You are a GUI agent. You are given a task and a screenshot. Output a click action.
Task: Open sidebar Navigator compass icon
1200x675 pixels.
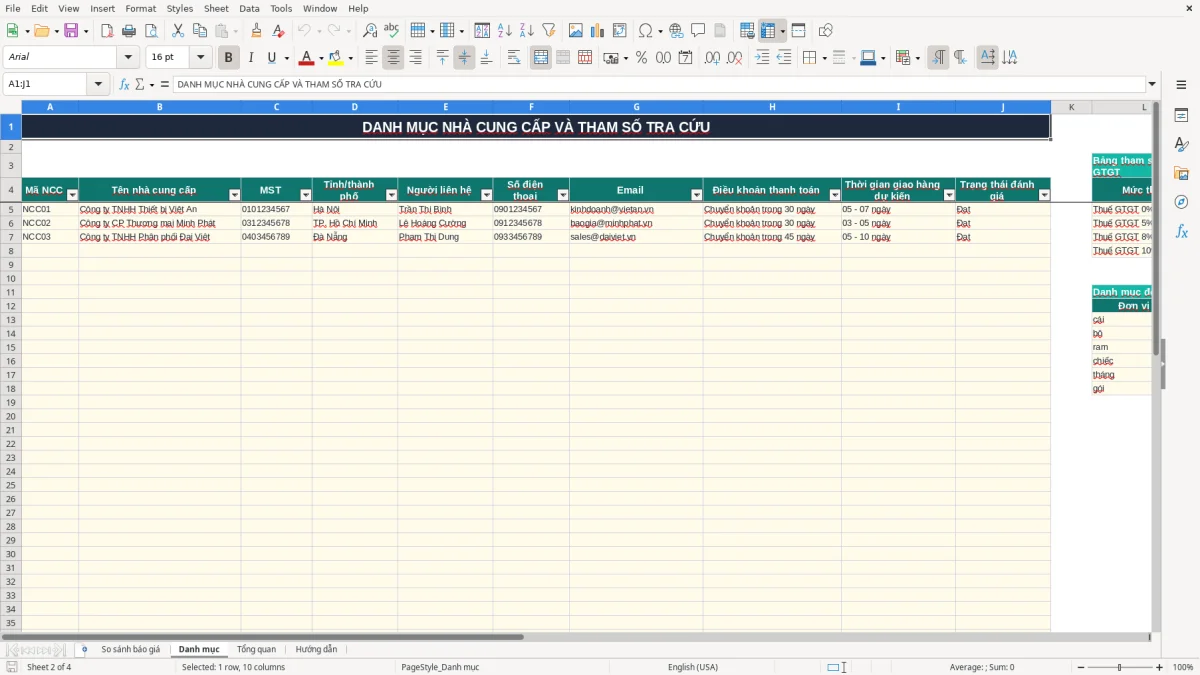tap(1181, 202)
